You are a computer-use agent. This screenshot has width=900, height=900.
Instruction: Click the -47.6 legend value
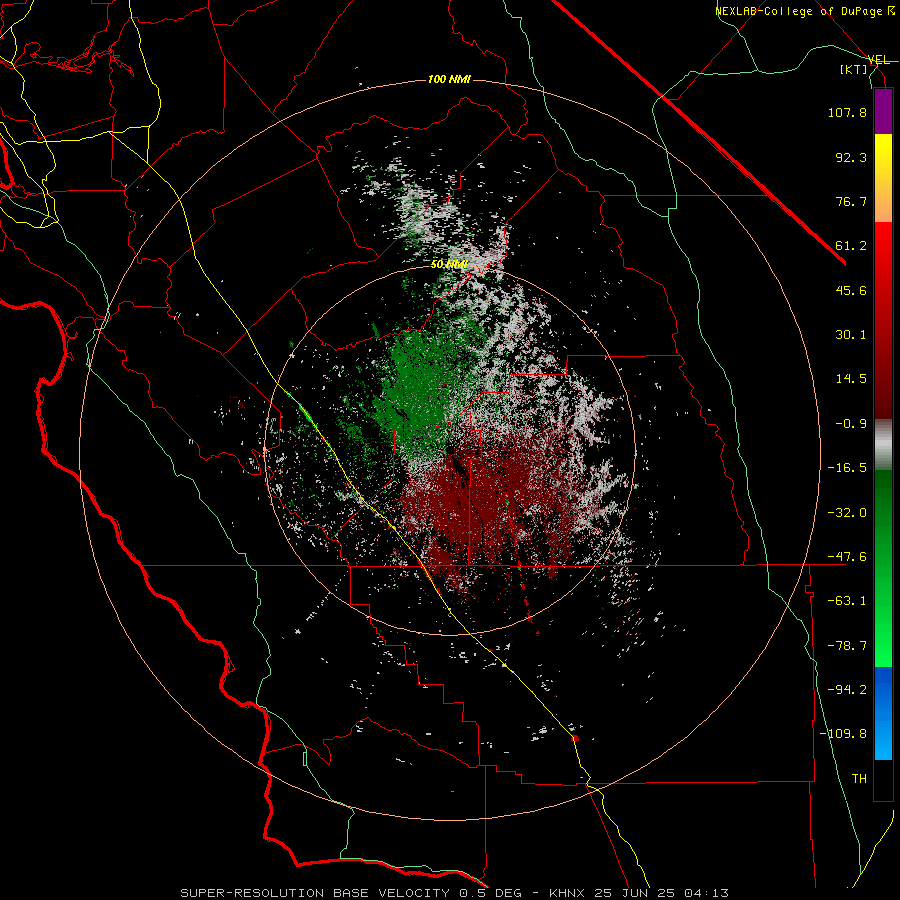pyautogui.click(x=847, y=557)
